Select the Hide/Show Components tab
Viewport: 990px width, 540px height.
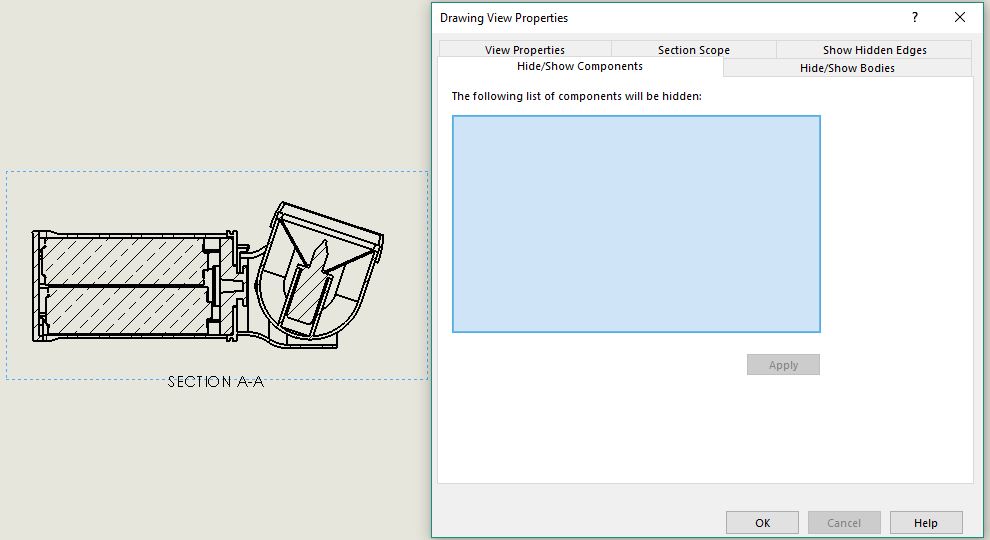579,67
